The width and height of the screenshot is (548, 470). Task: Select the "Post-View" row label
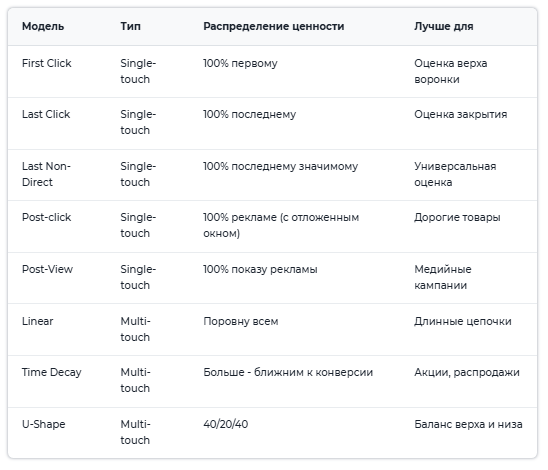point(48,269)
